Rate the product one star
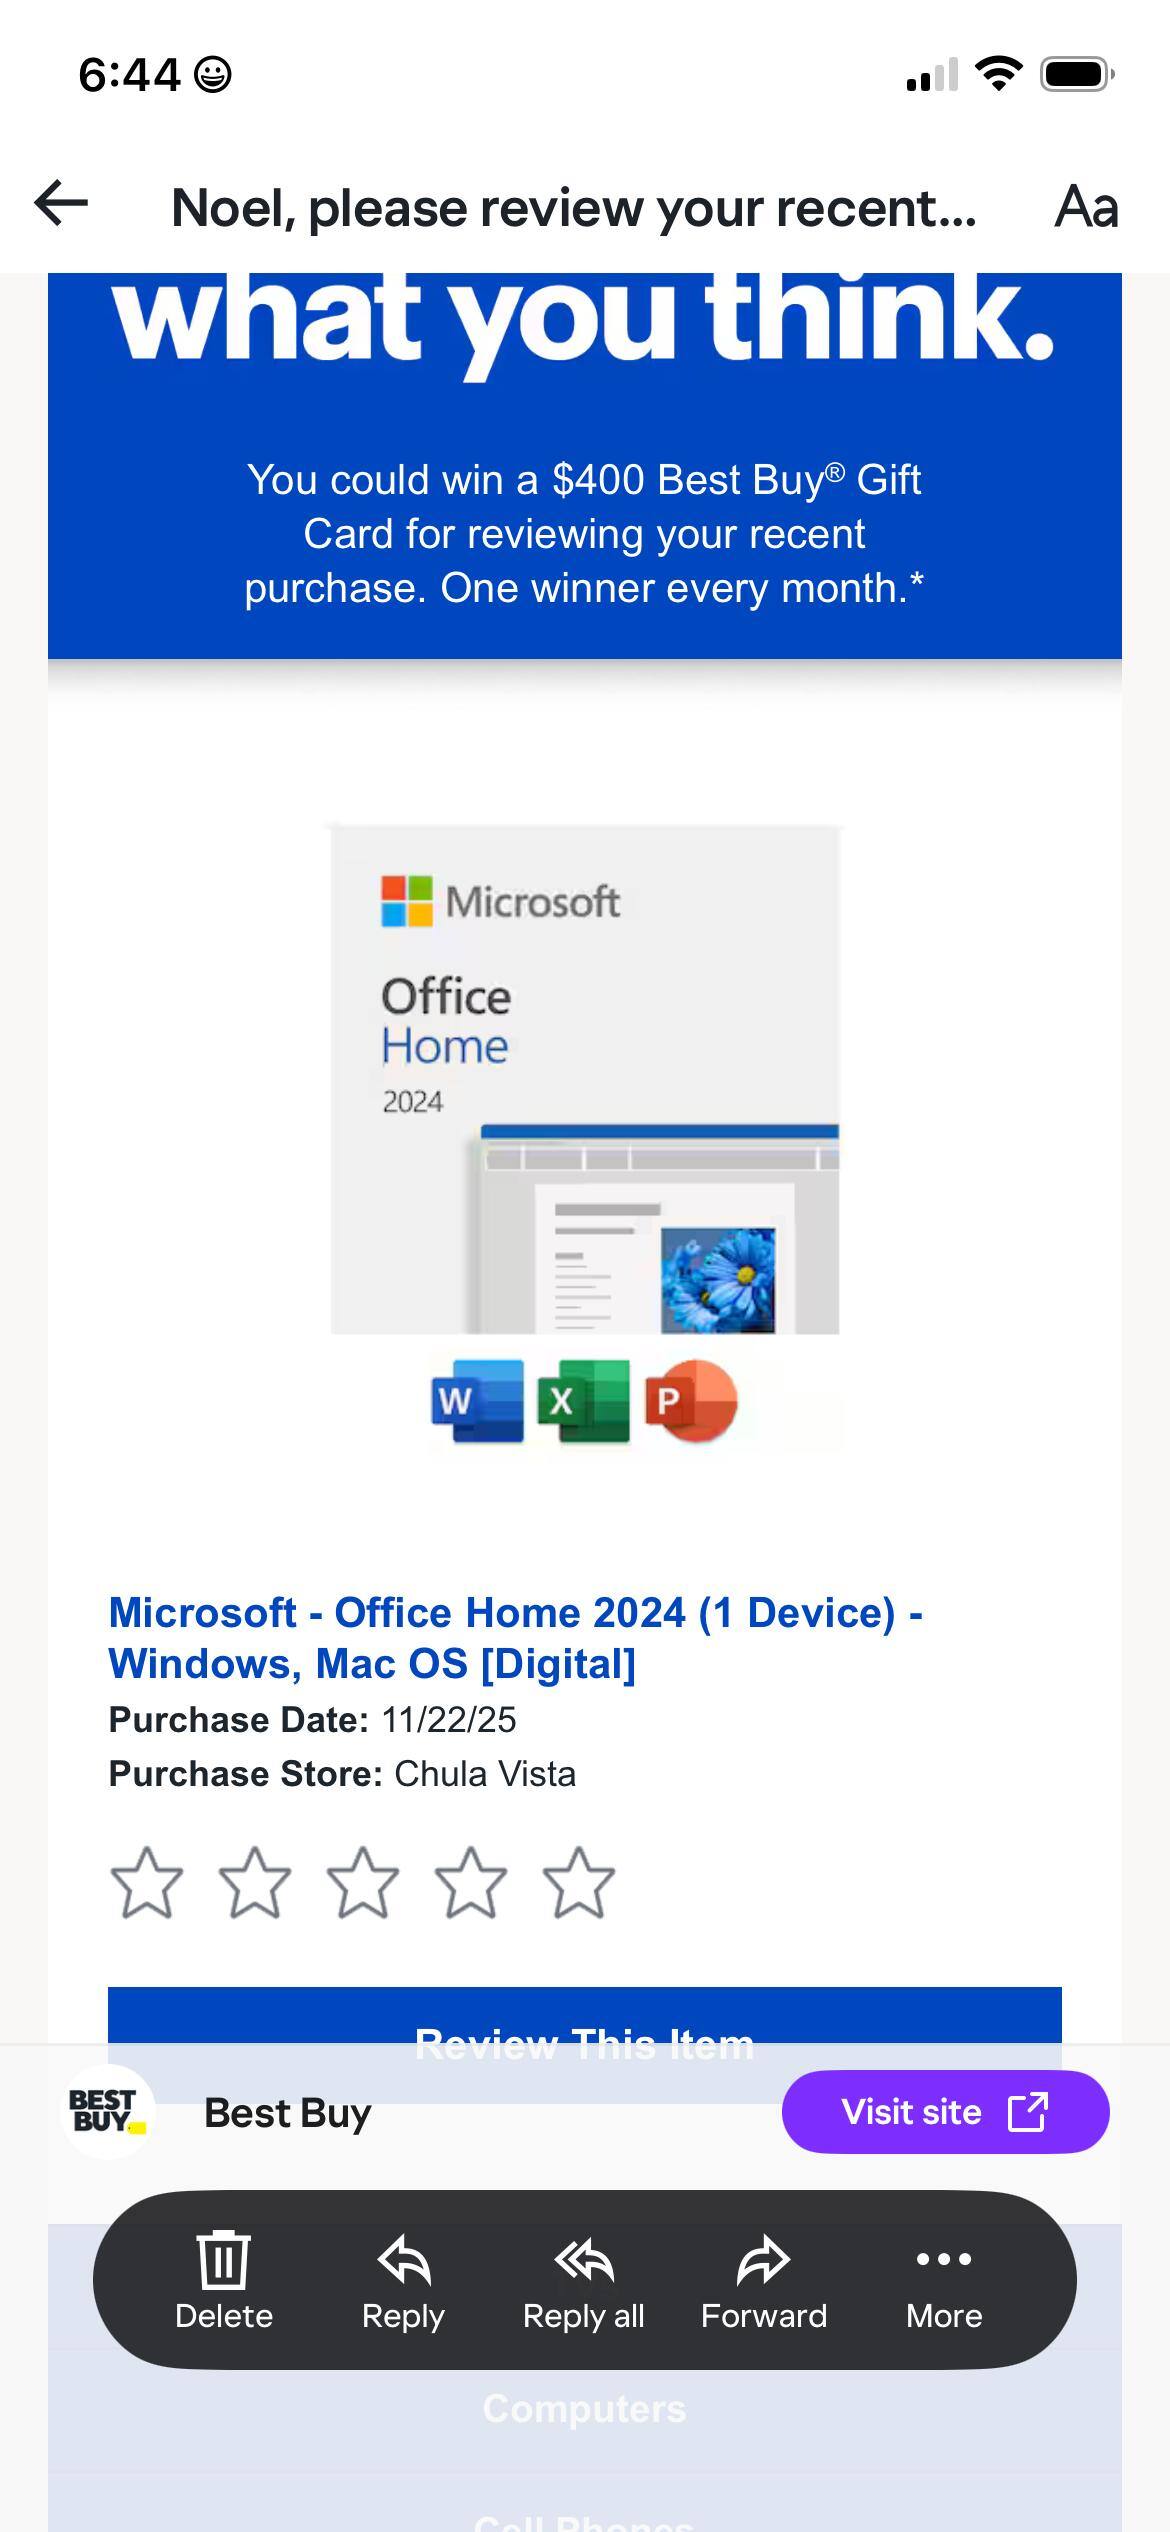Image resolution: width=1170 pixels, height=2532 pixels. click(x=146, y=1882)
